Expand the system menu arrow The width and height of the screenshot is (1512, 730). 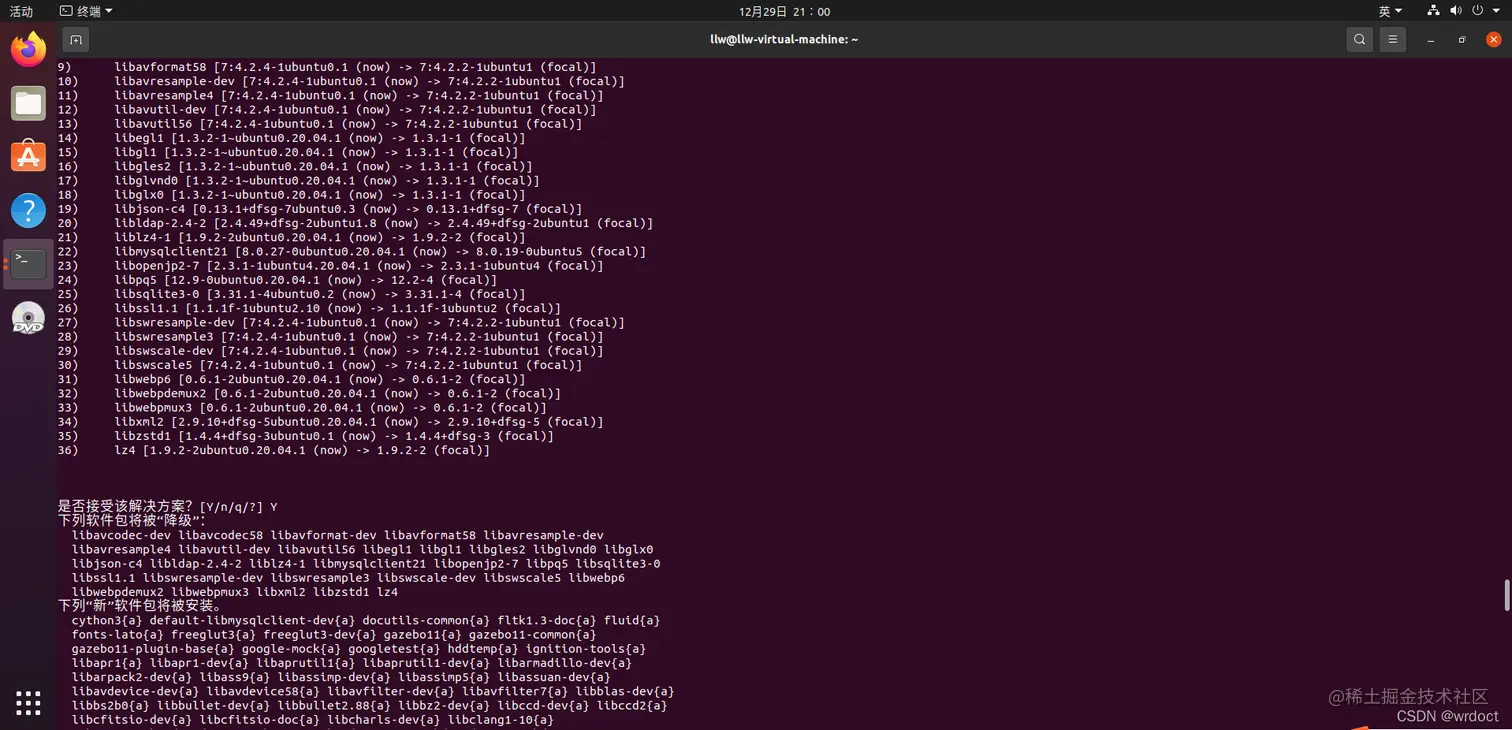(1497, 11)
